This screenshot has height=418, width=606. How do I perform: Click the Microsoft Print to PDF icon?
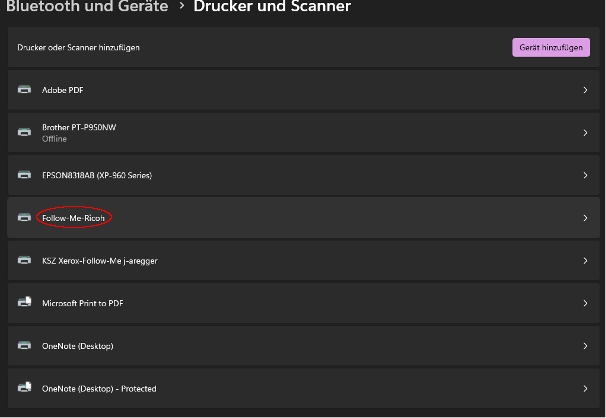coord(24,302)
